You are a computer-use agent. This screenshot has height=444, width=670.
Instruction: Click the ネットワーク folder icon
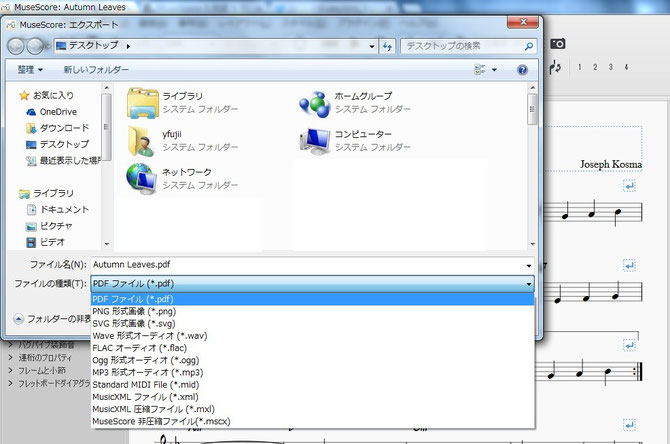point(141,179)
